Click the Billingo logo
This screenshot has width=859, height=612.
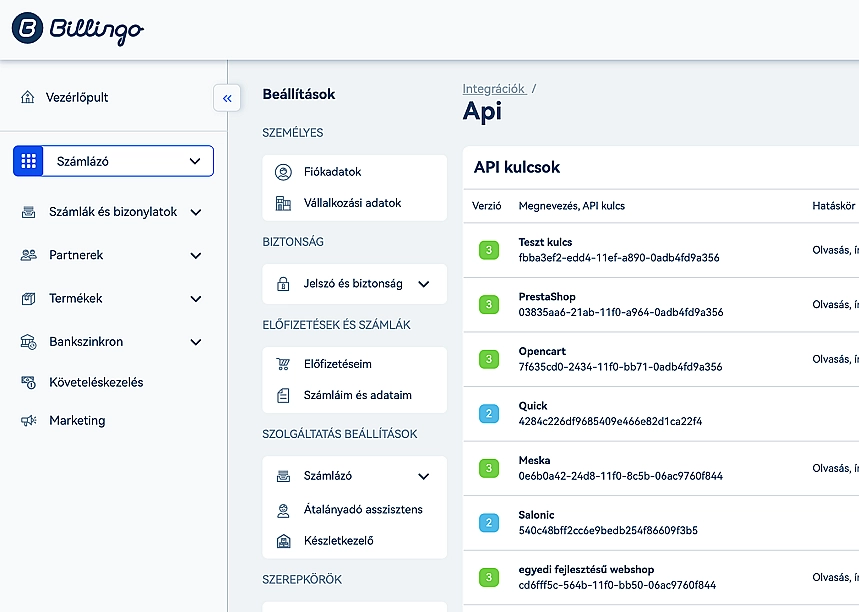tap(77, 29)
